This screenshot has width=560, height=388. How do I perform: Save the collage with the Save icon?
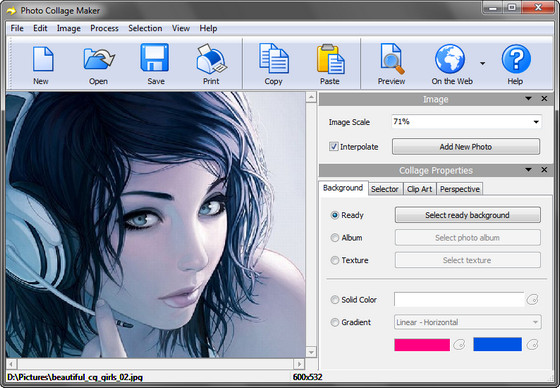tap(155, 58)
